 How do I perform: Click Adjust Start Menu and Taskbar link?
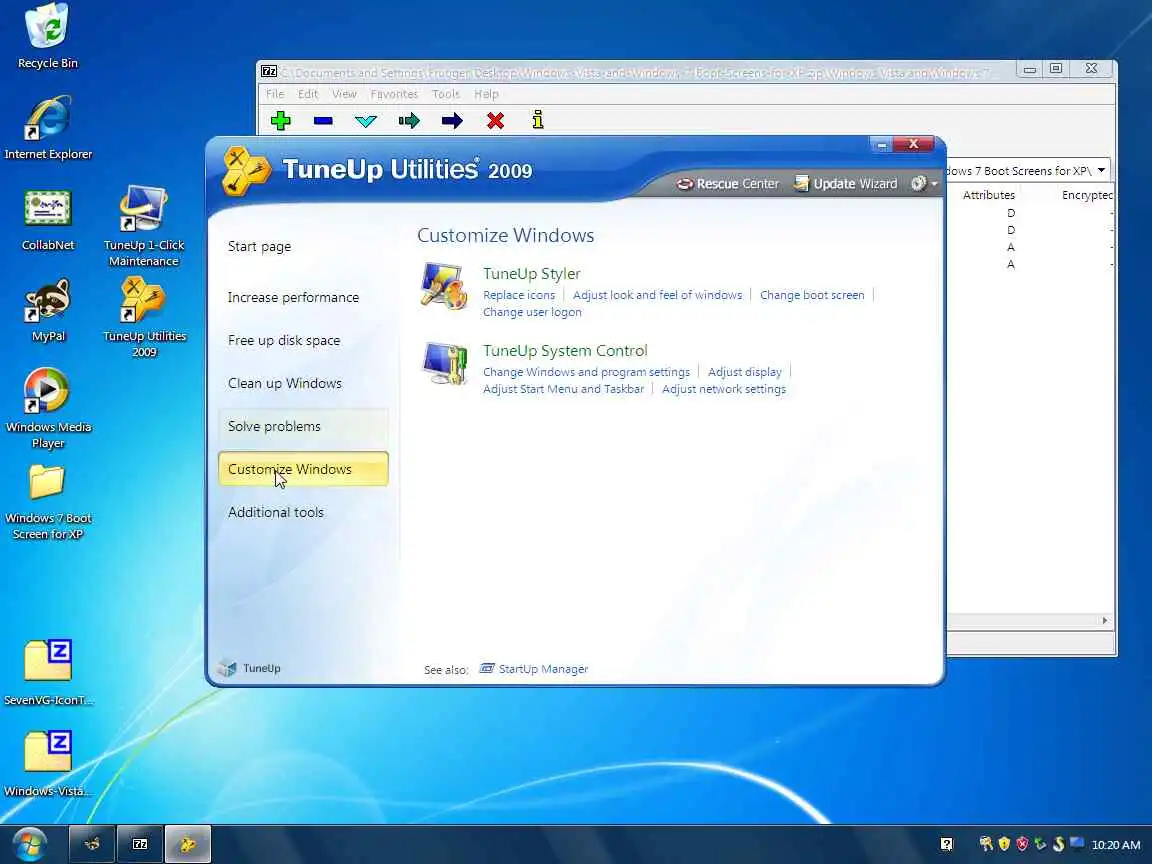point(563,389)
